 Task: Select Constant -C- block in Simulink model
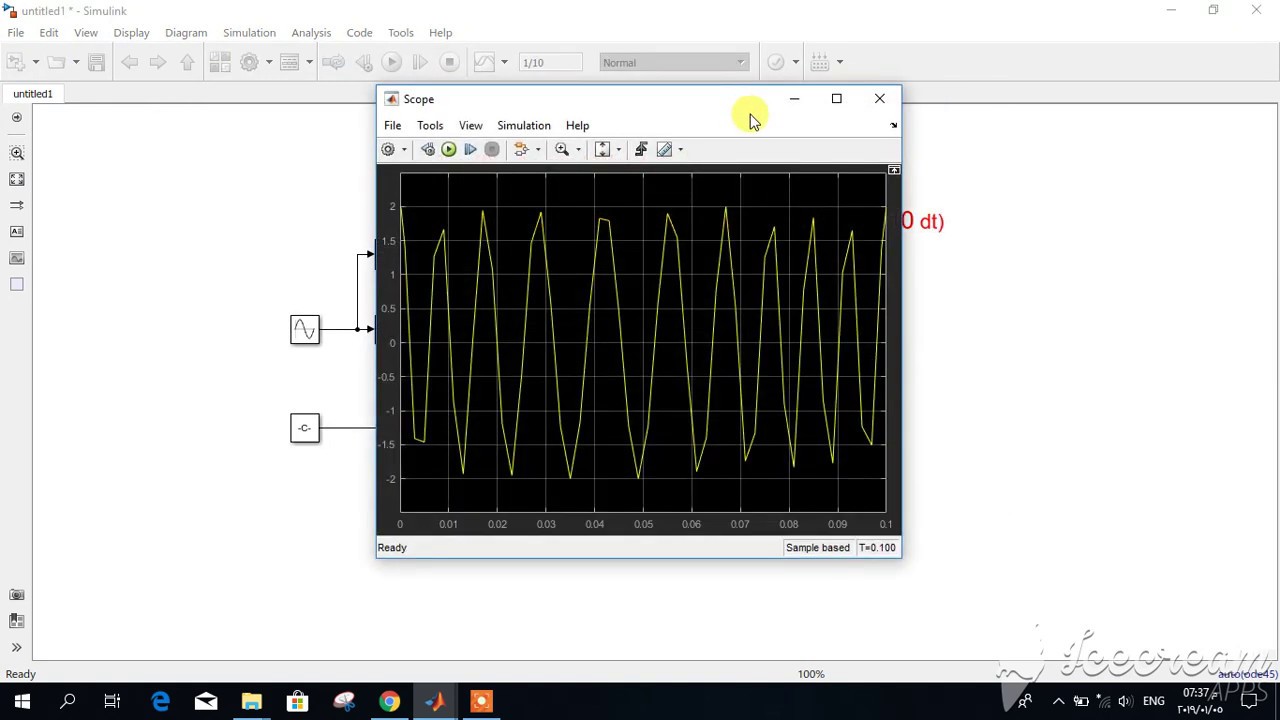tap(305, 428)
